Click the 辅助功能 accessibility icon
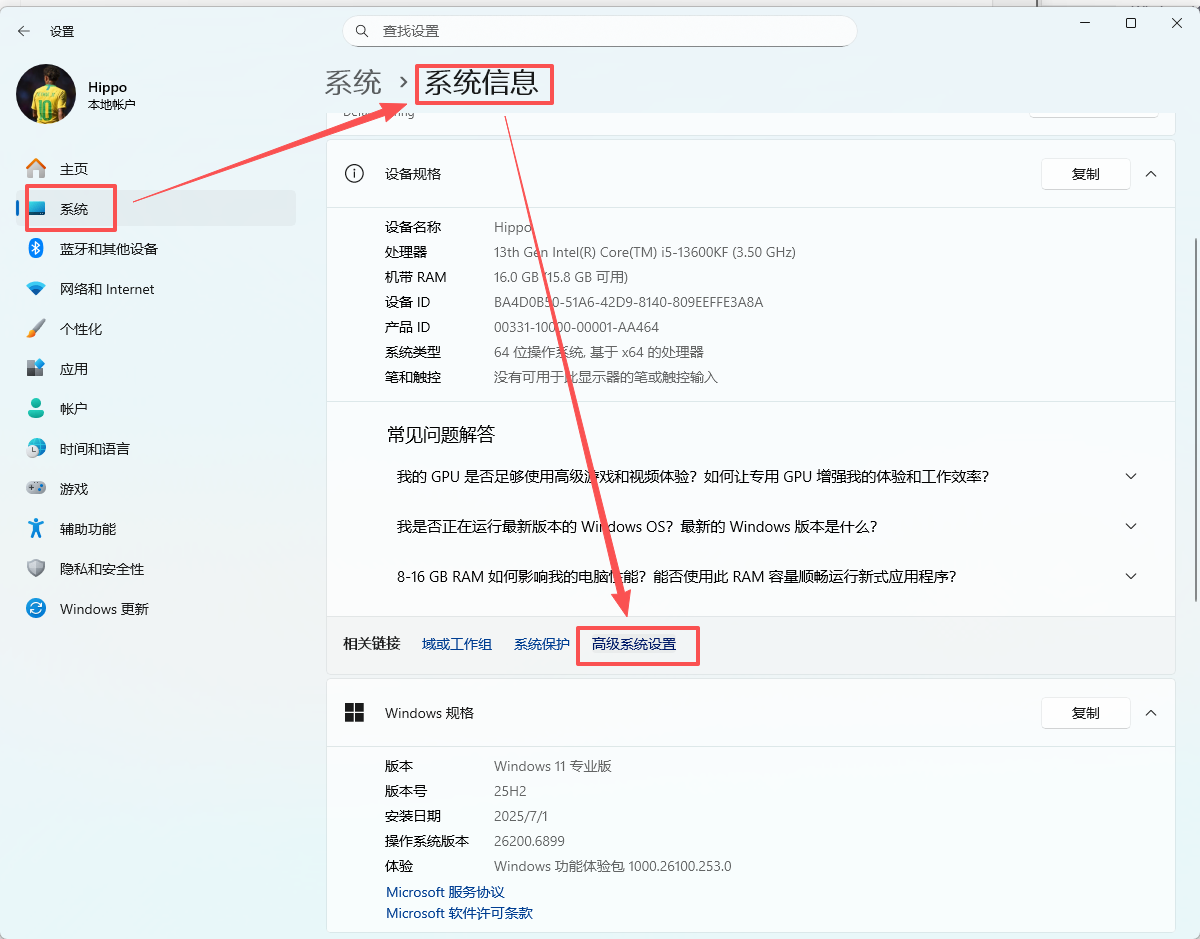This screenshot has height=939, width=1200. pyautogui.click(x=36, y=529)
